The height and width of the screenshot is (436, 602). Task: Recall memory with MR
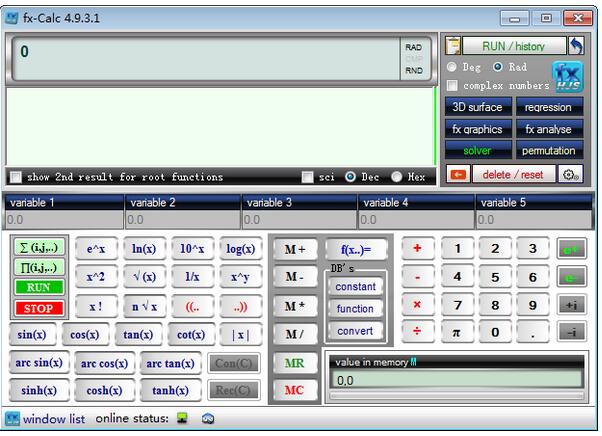pos(295,363)
